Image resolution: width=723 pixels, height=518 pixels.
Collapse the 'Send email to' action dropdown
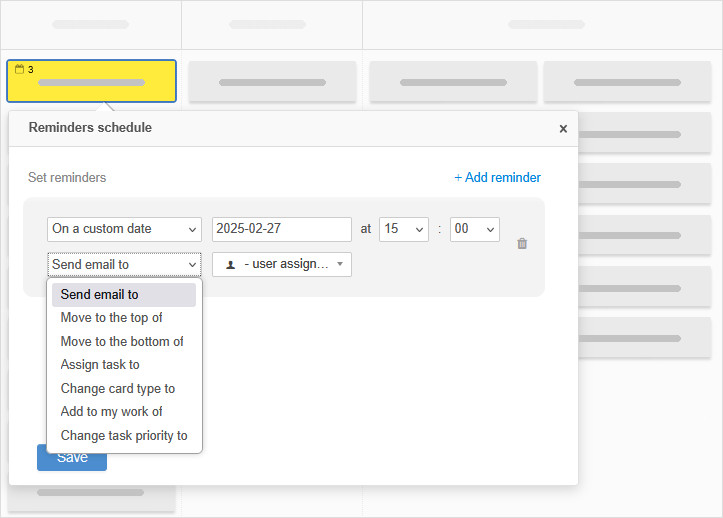124,264
